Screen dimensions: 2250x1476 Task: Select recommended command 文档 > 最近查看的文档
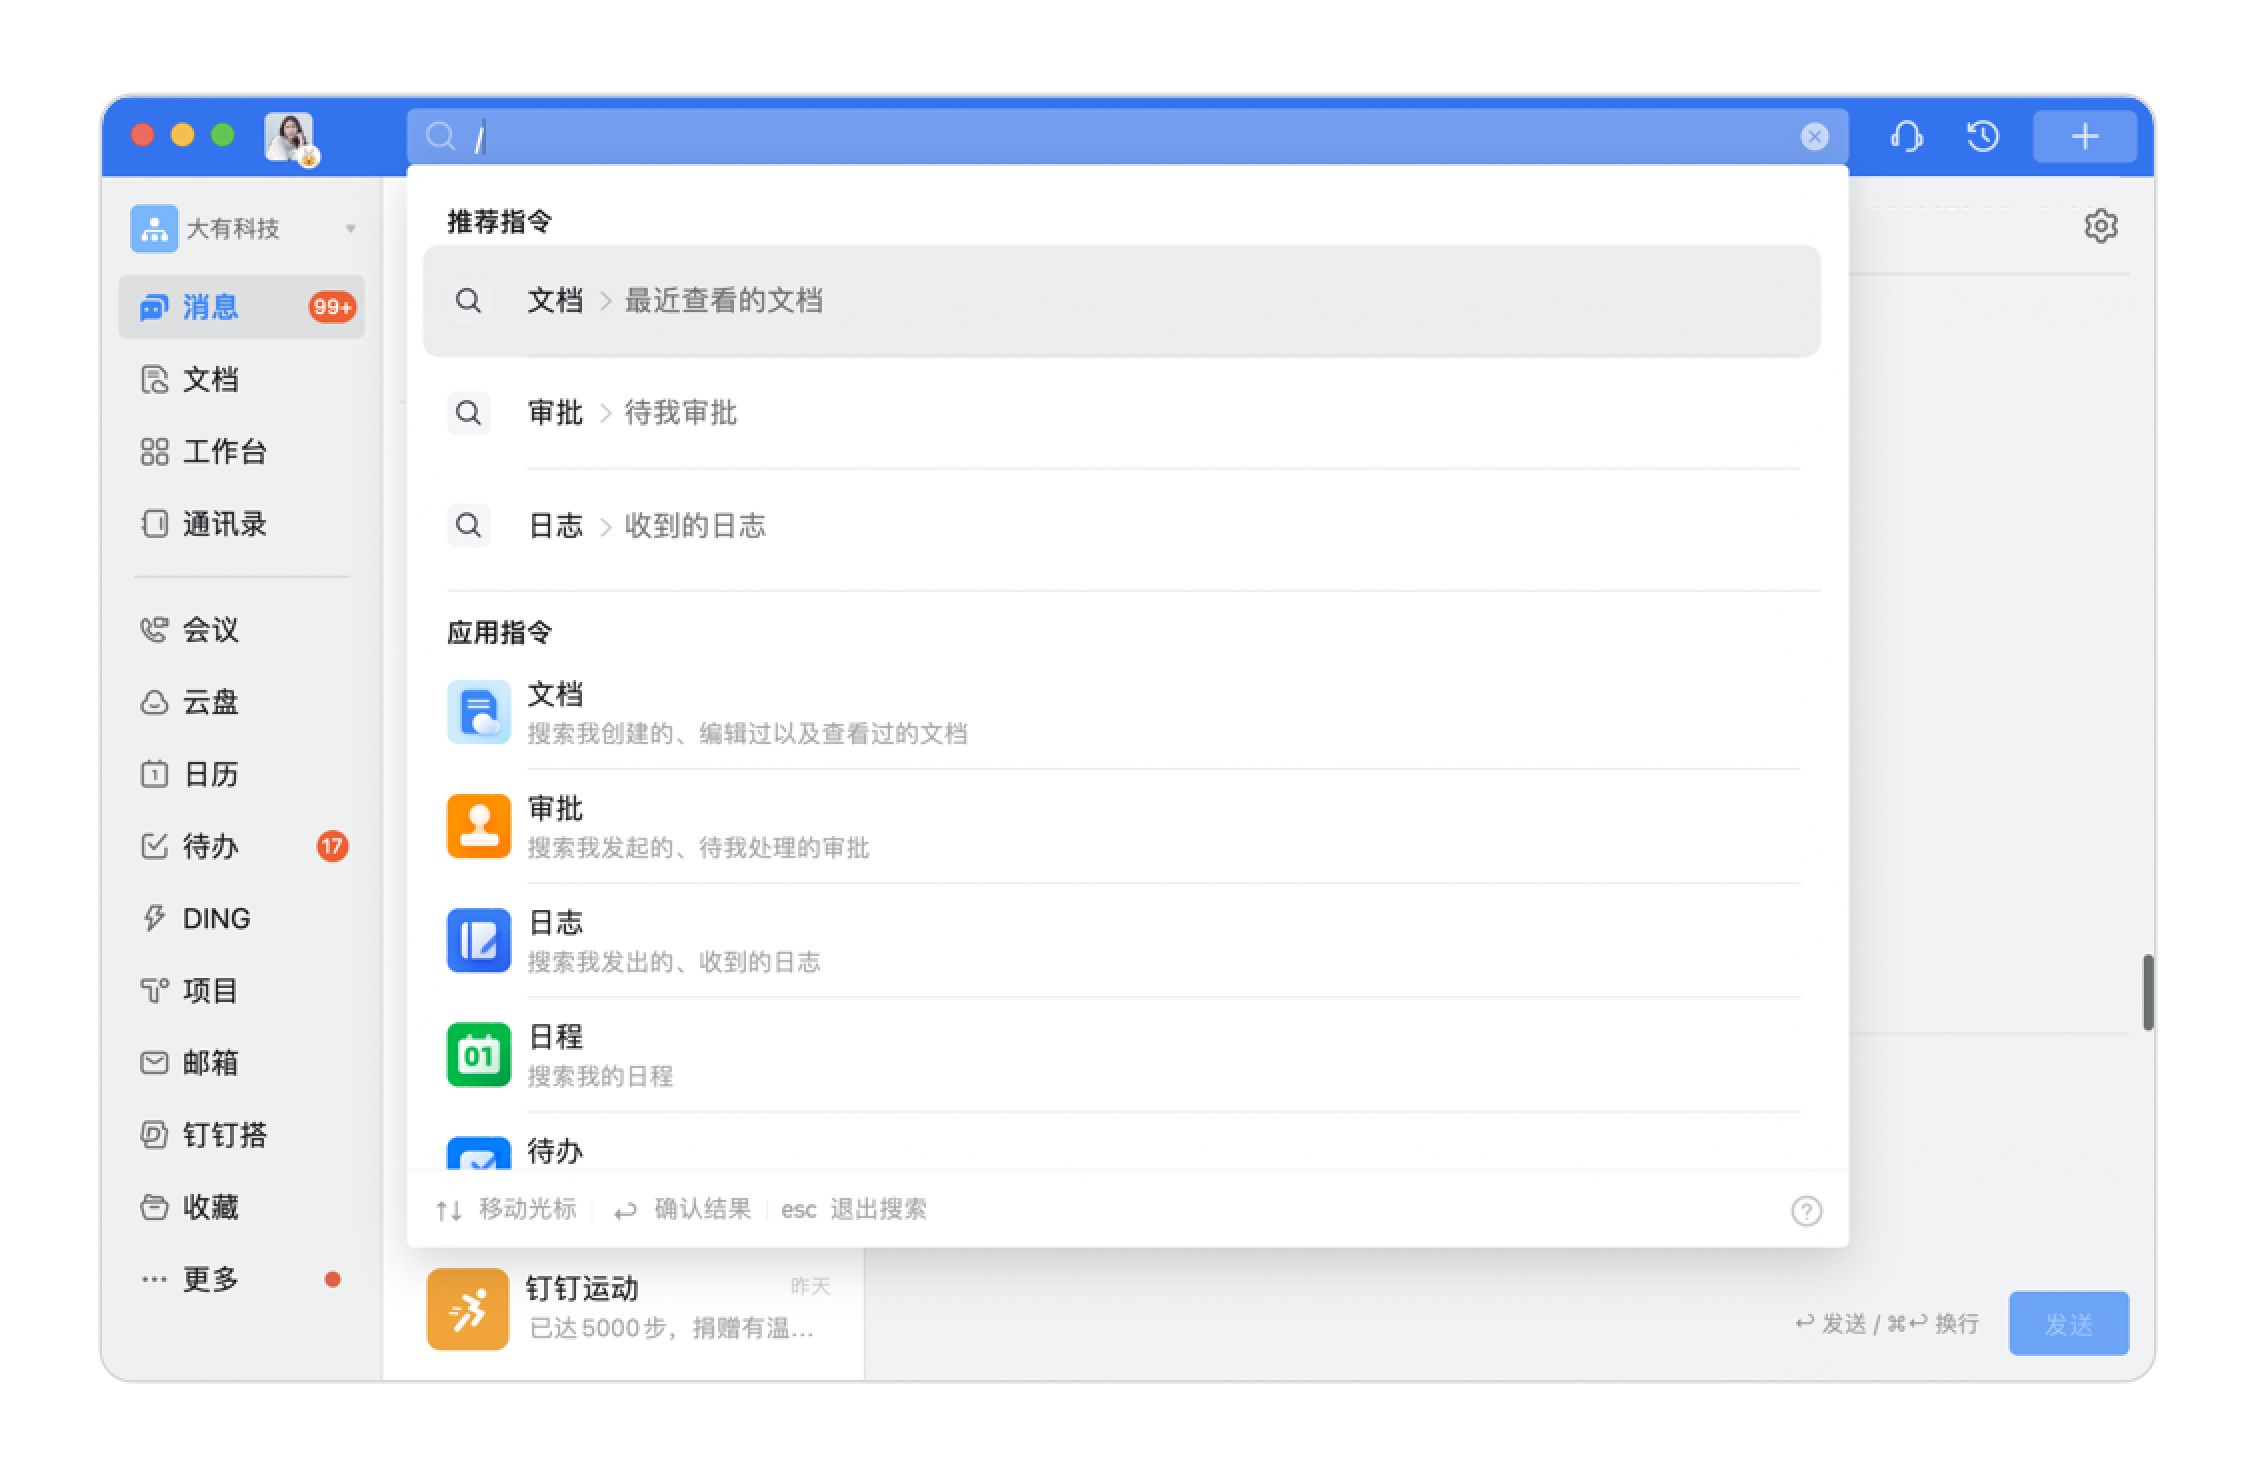coord(1121,301)
